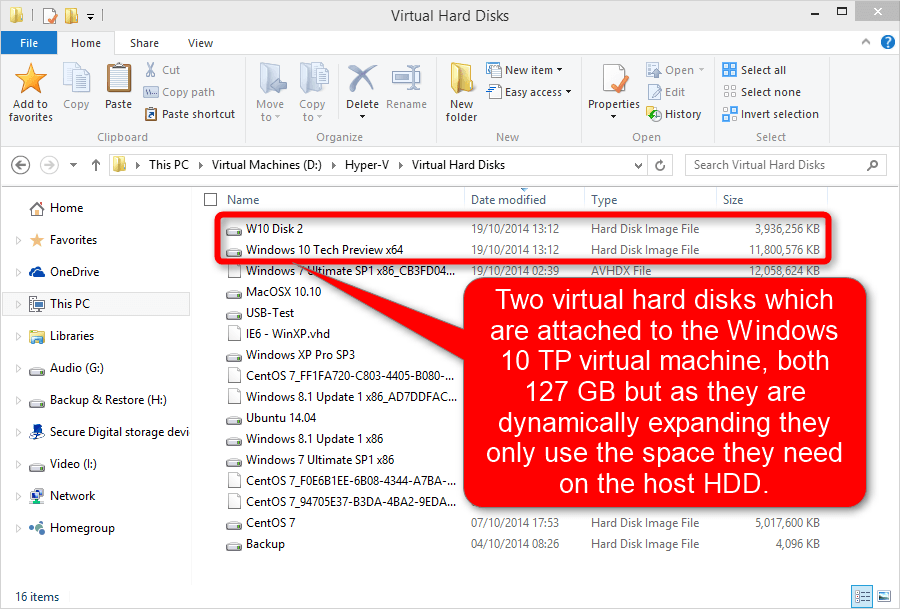Select the Windows XP Pro SP3 file

(x=300, y=355)
